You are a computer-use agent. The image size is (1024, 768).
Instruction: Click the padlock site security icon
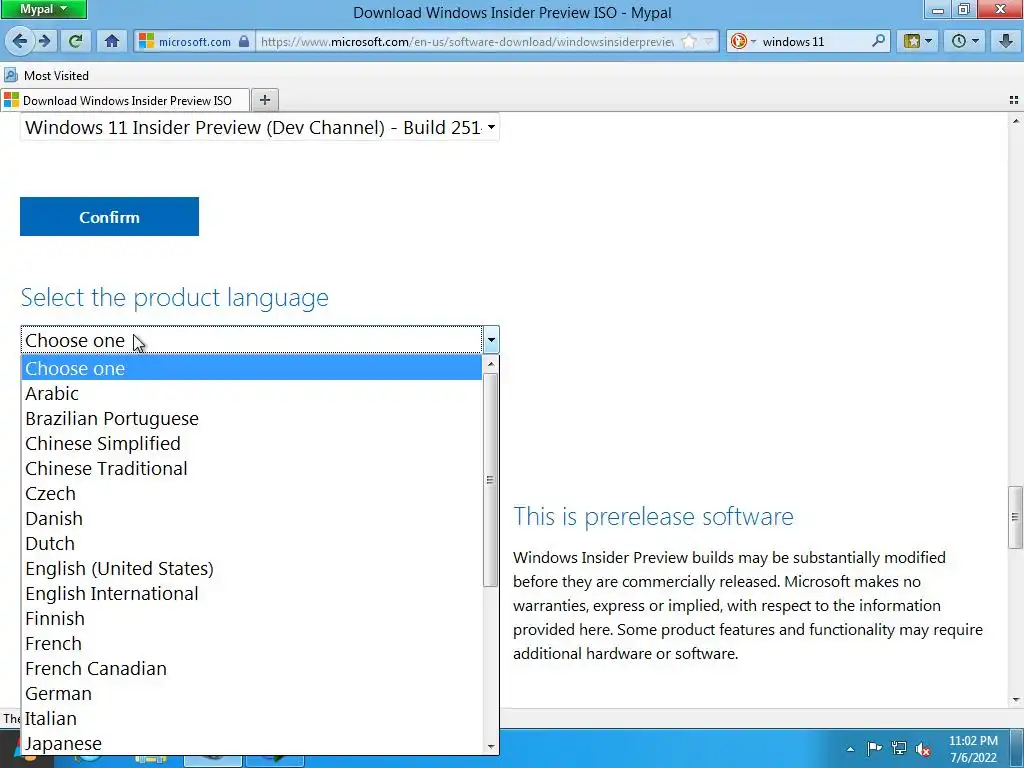[244, 41]
